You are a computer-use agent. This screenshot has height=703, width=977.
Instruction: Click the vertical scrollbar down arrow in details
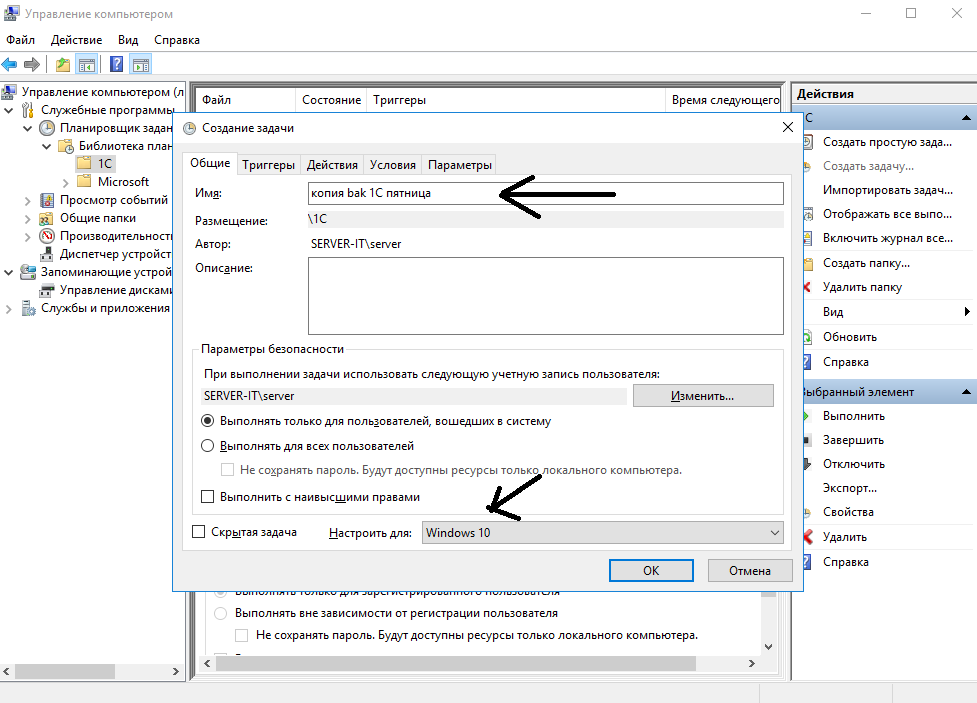click(768, 647)
